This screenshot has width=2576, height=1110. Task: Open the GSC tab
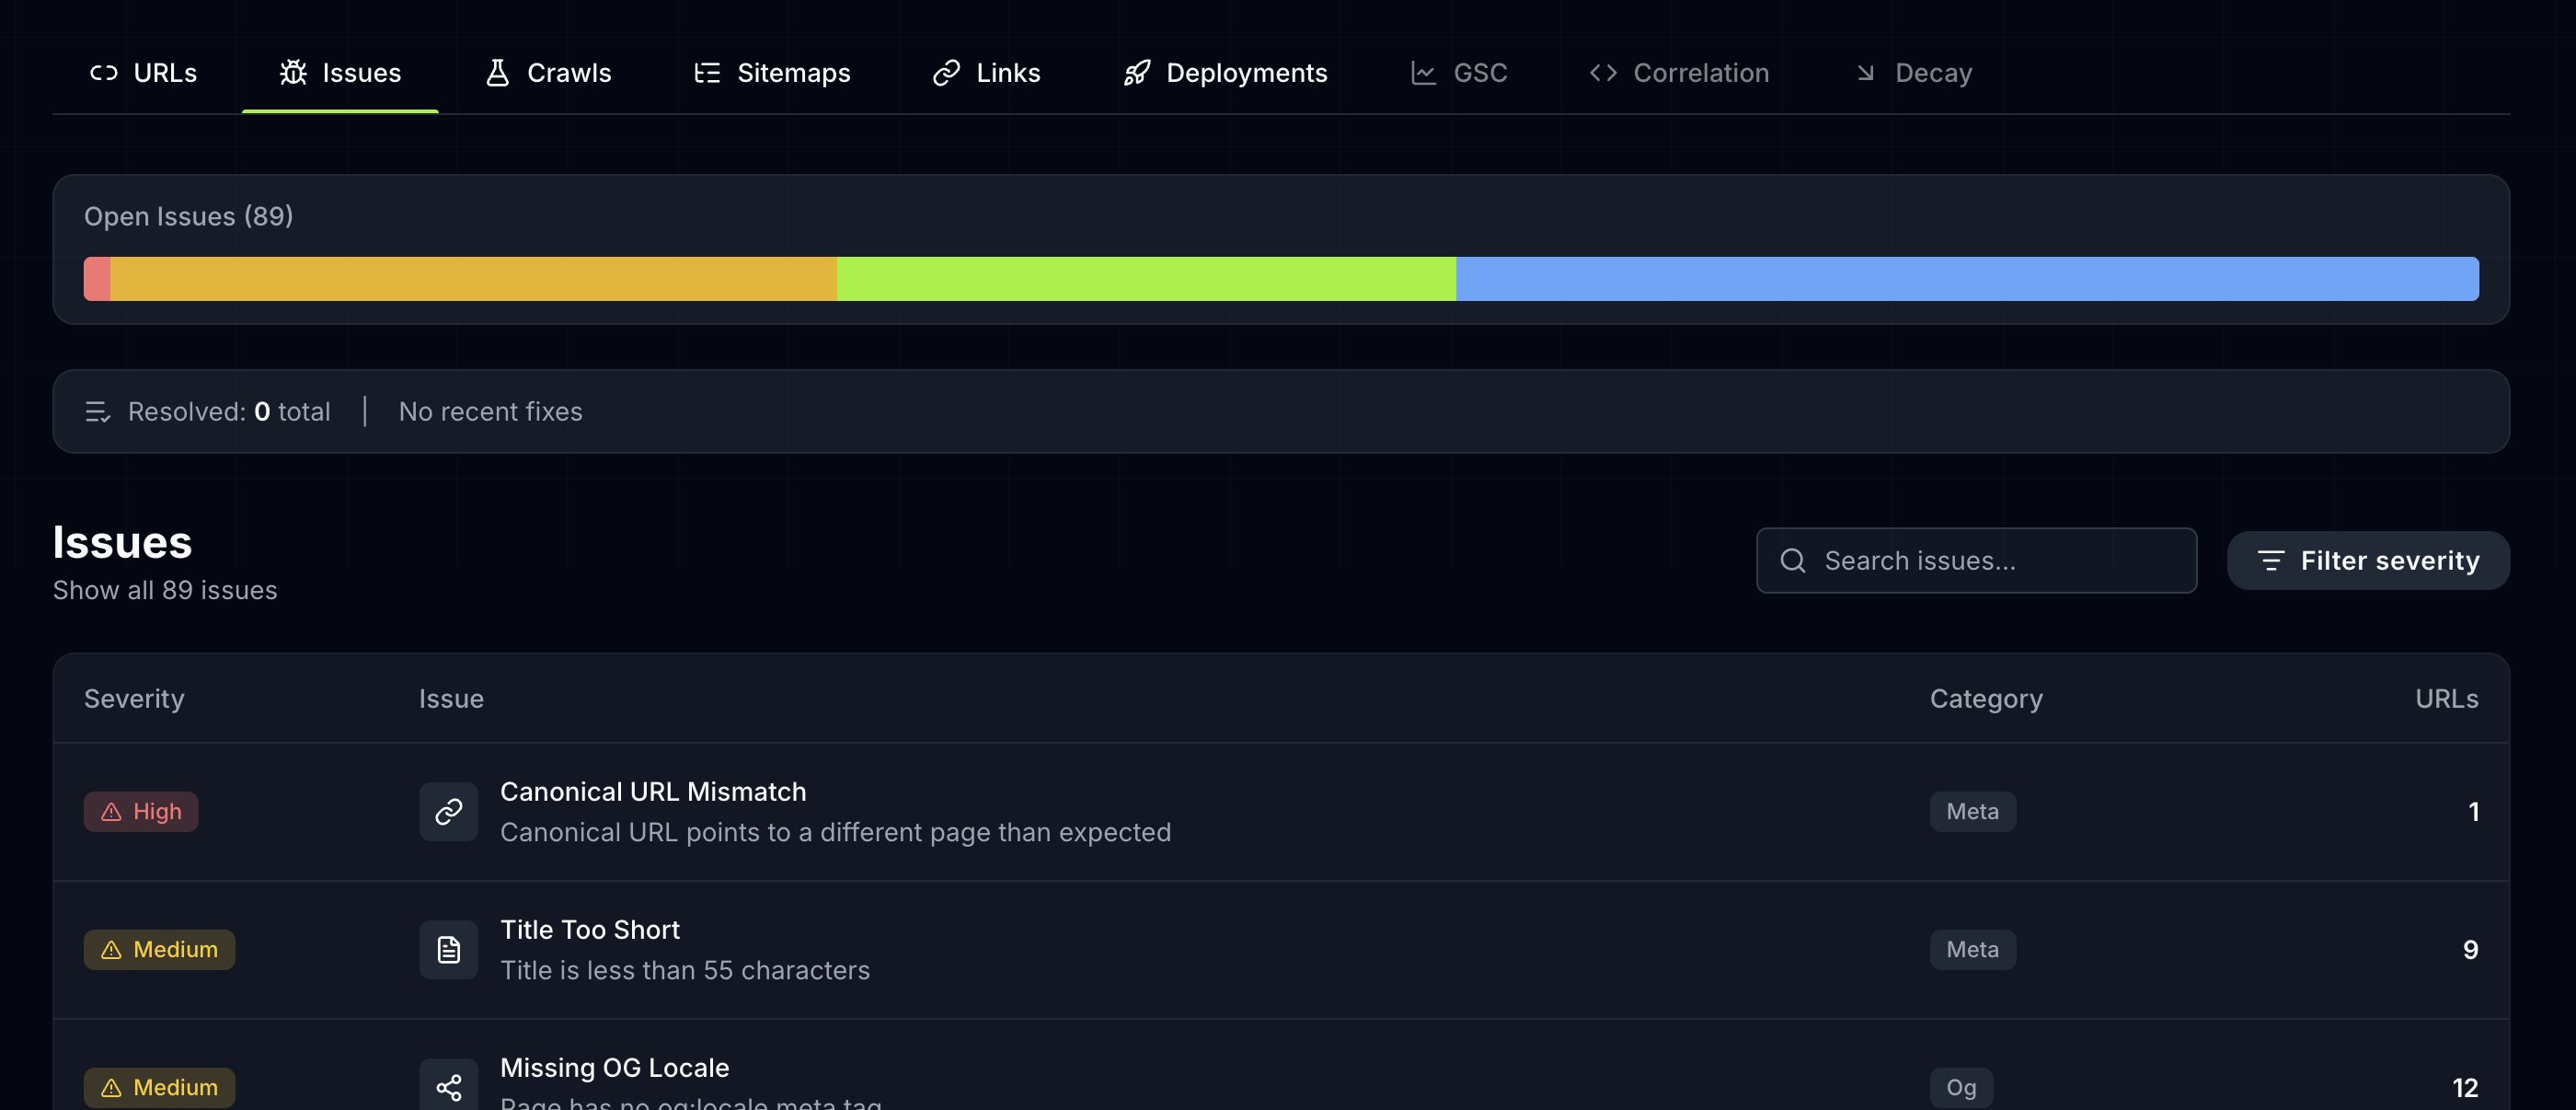click(1458, 73)
